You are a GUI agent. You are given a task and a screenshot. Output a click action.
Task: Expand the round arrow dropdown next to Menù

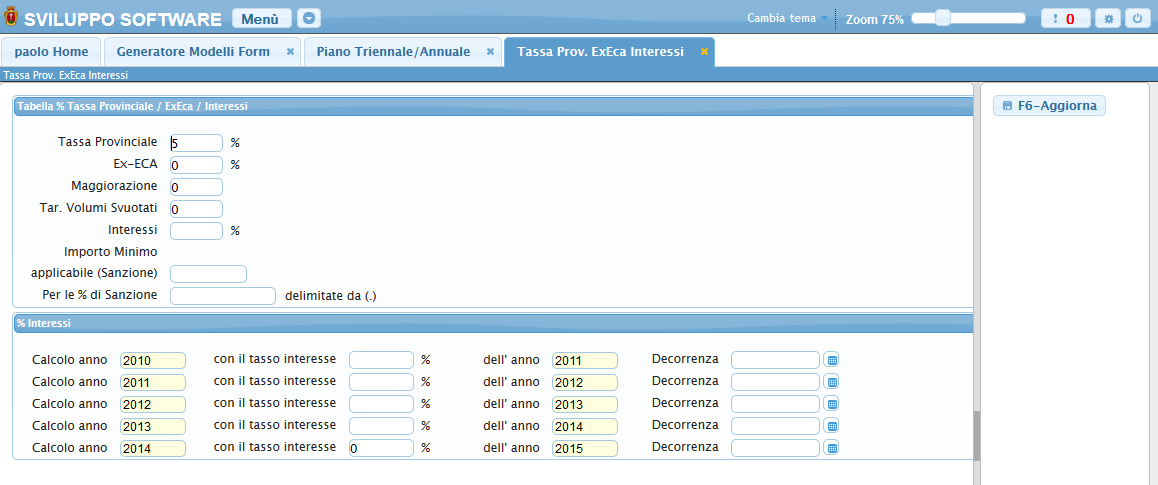coord(309,18)
